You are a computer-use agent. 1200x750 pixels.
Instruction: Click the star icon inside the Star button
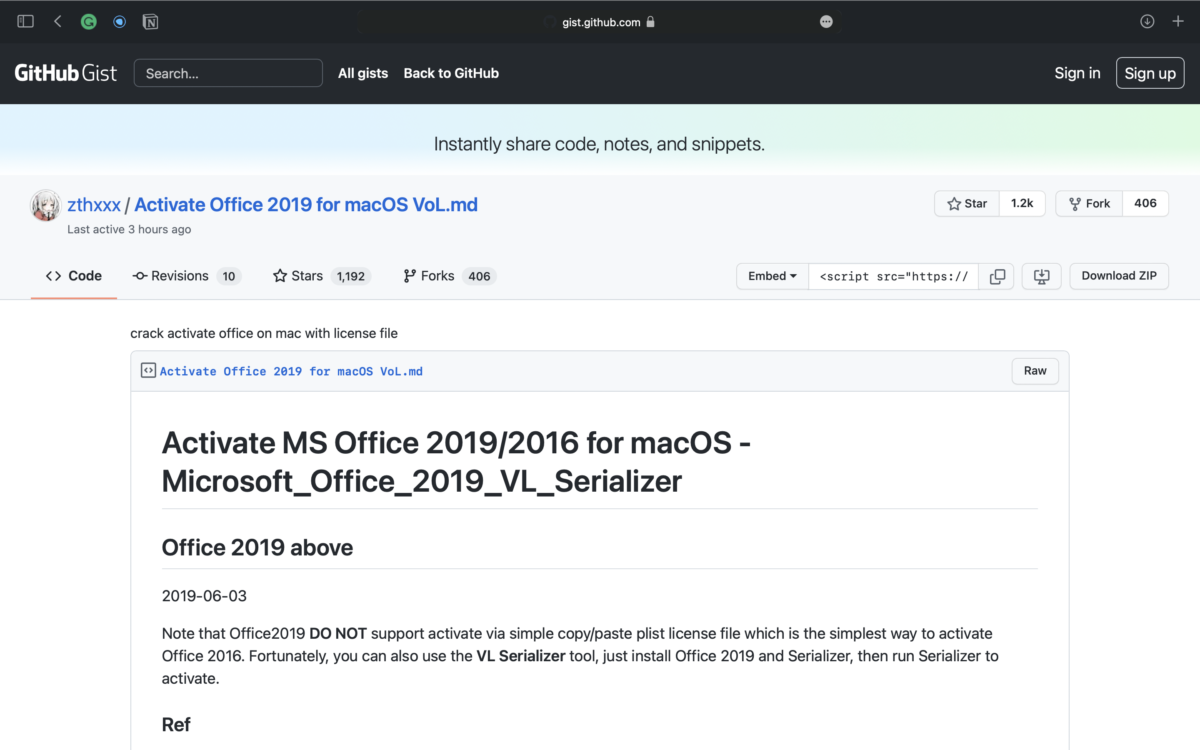(952, 203)
